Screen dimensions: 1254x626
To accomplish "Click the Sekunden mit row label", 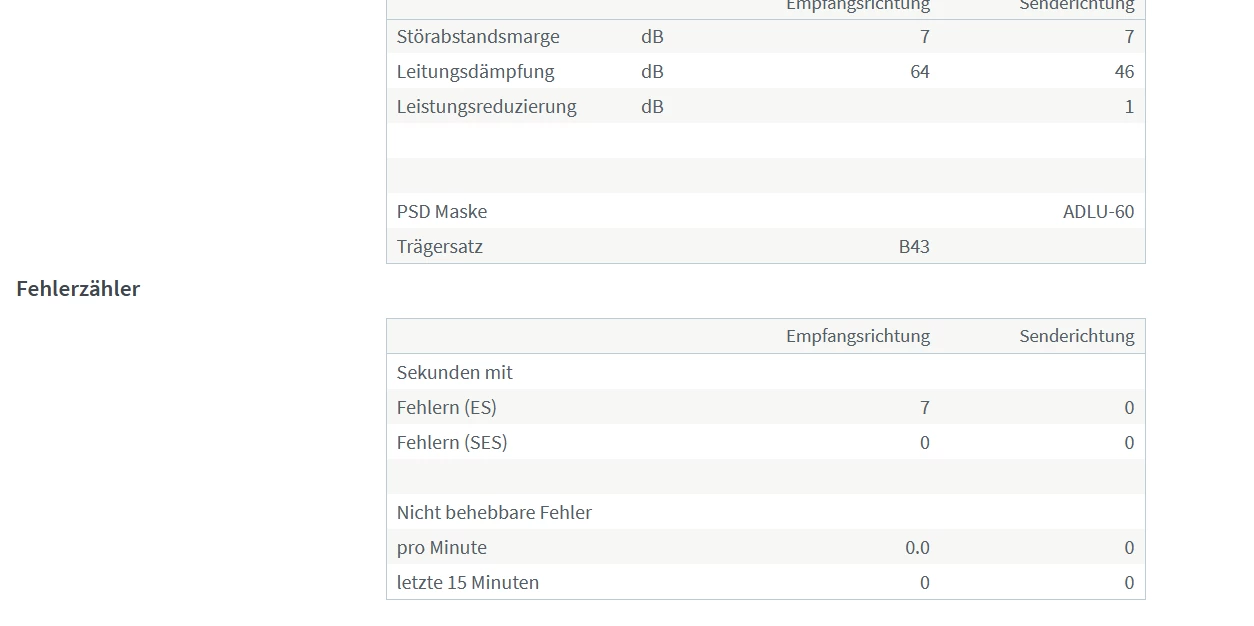I will pos(454,372).
